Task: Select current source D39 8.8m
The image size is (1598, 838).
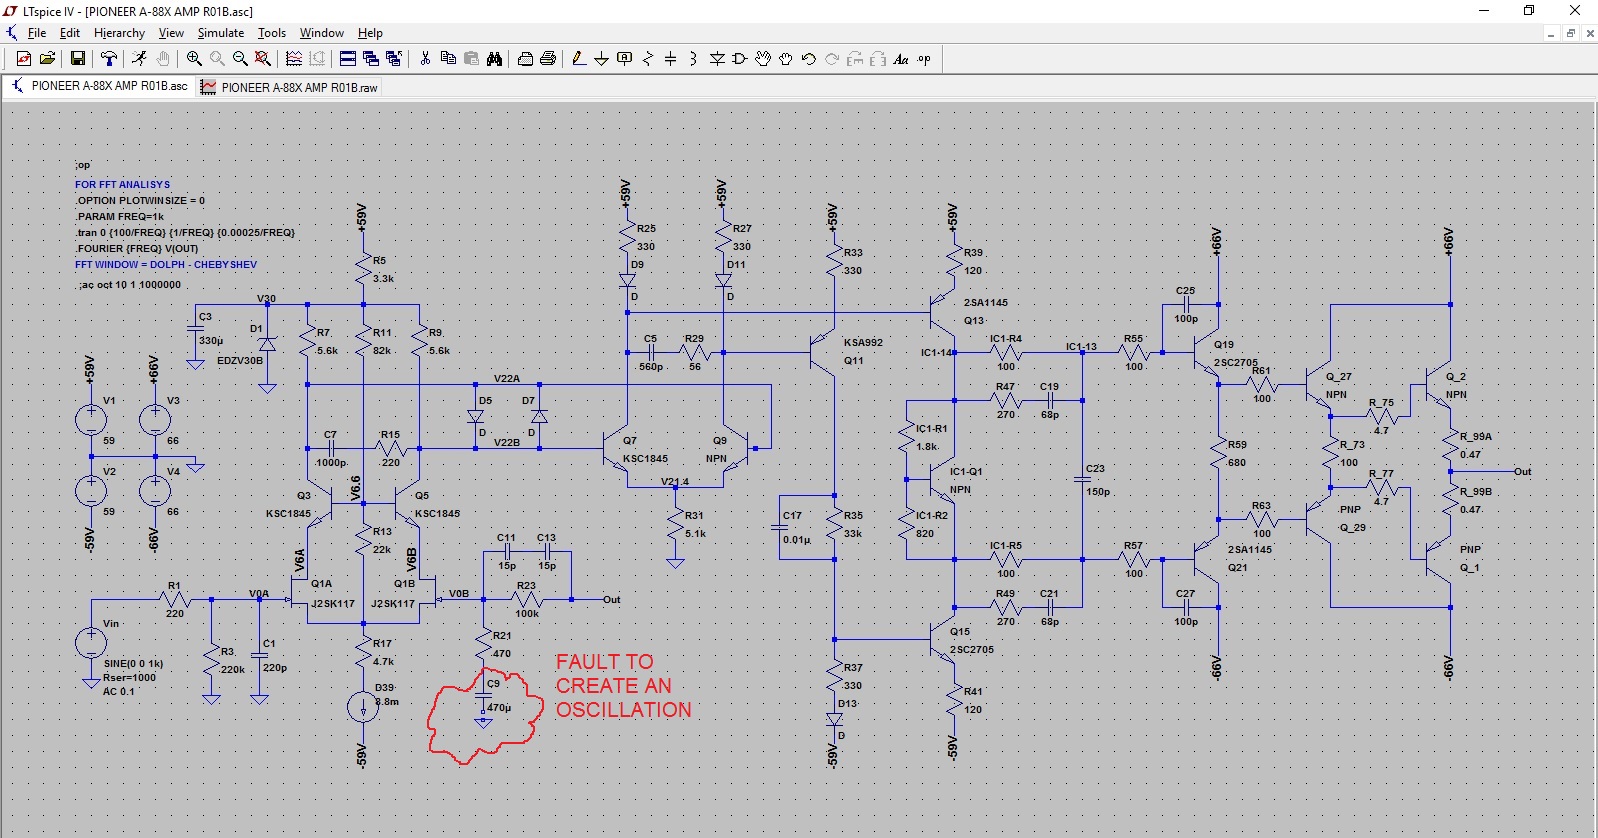Action: click(x=363, y=706)
